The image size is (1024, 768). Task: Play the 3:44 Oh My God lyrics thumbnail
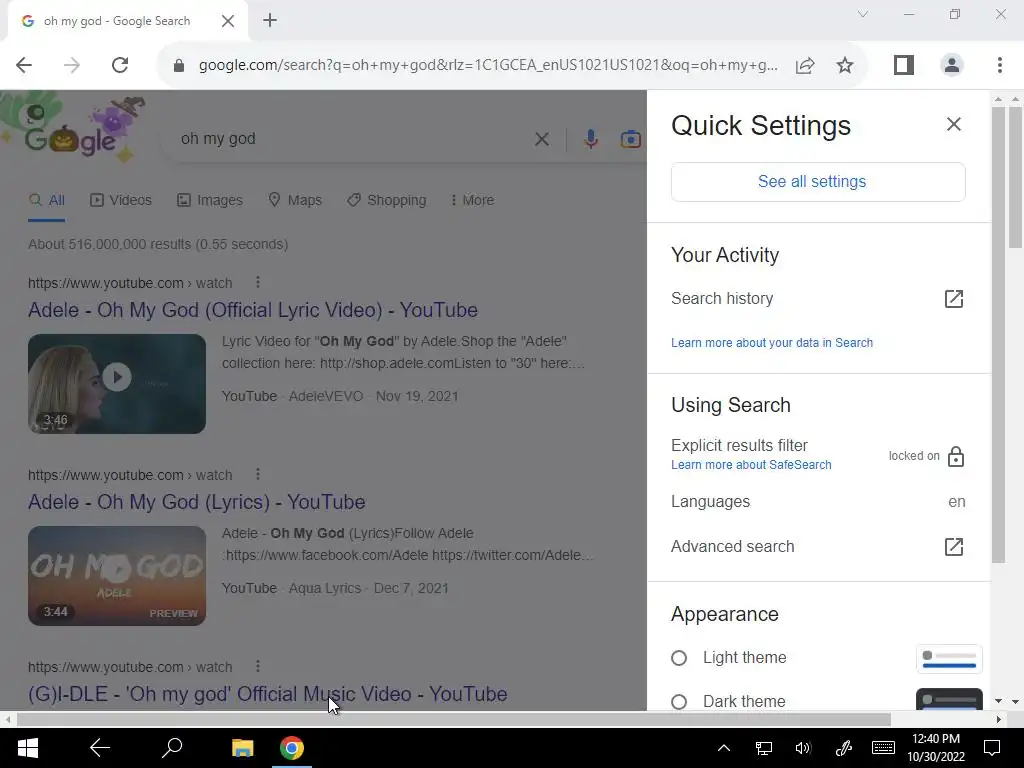(117, 575)
